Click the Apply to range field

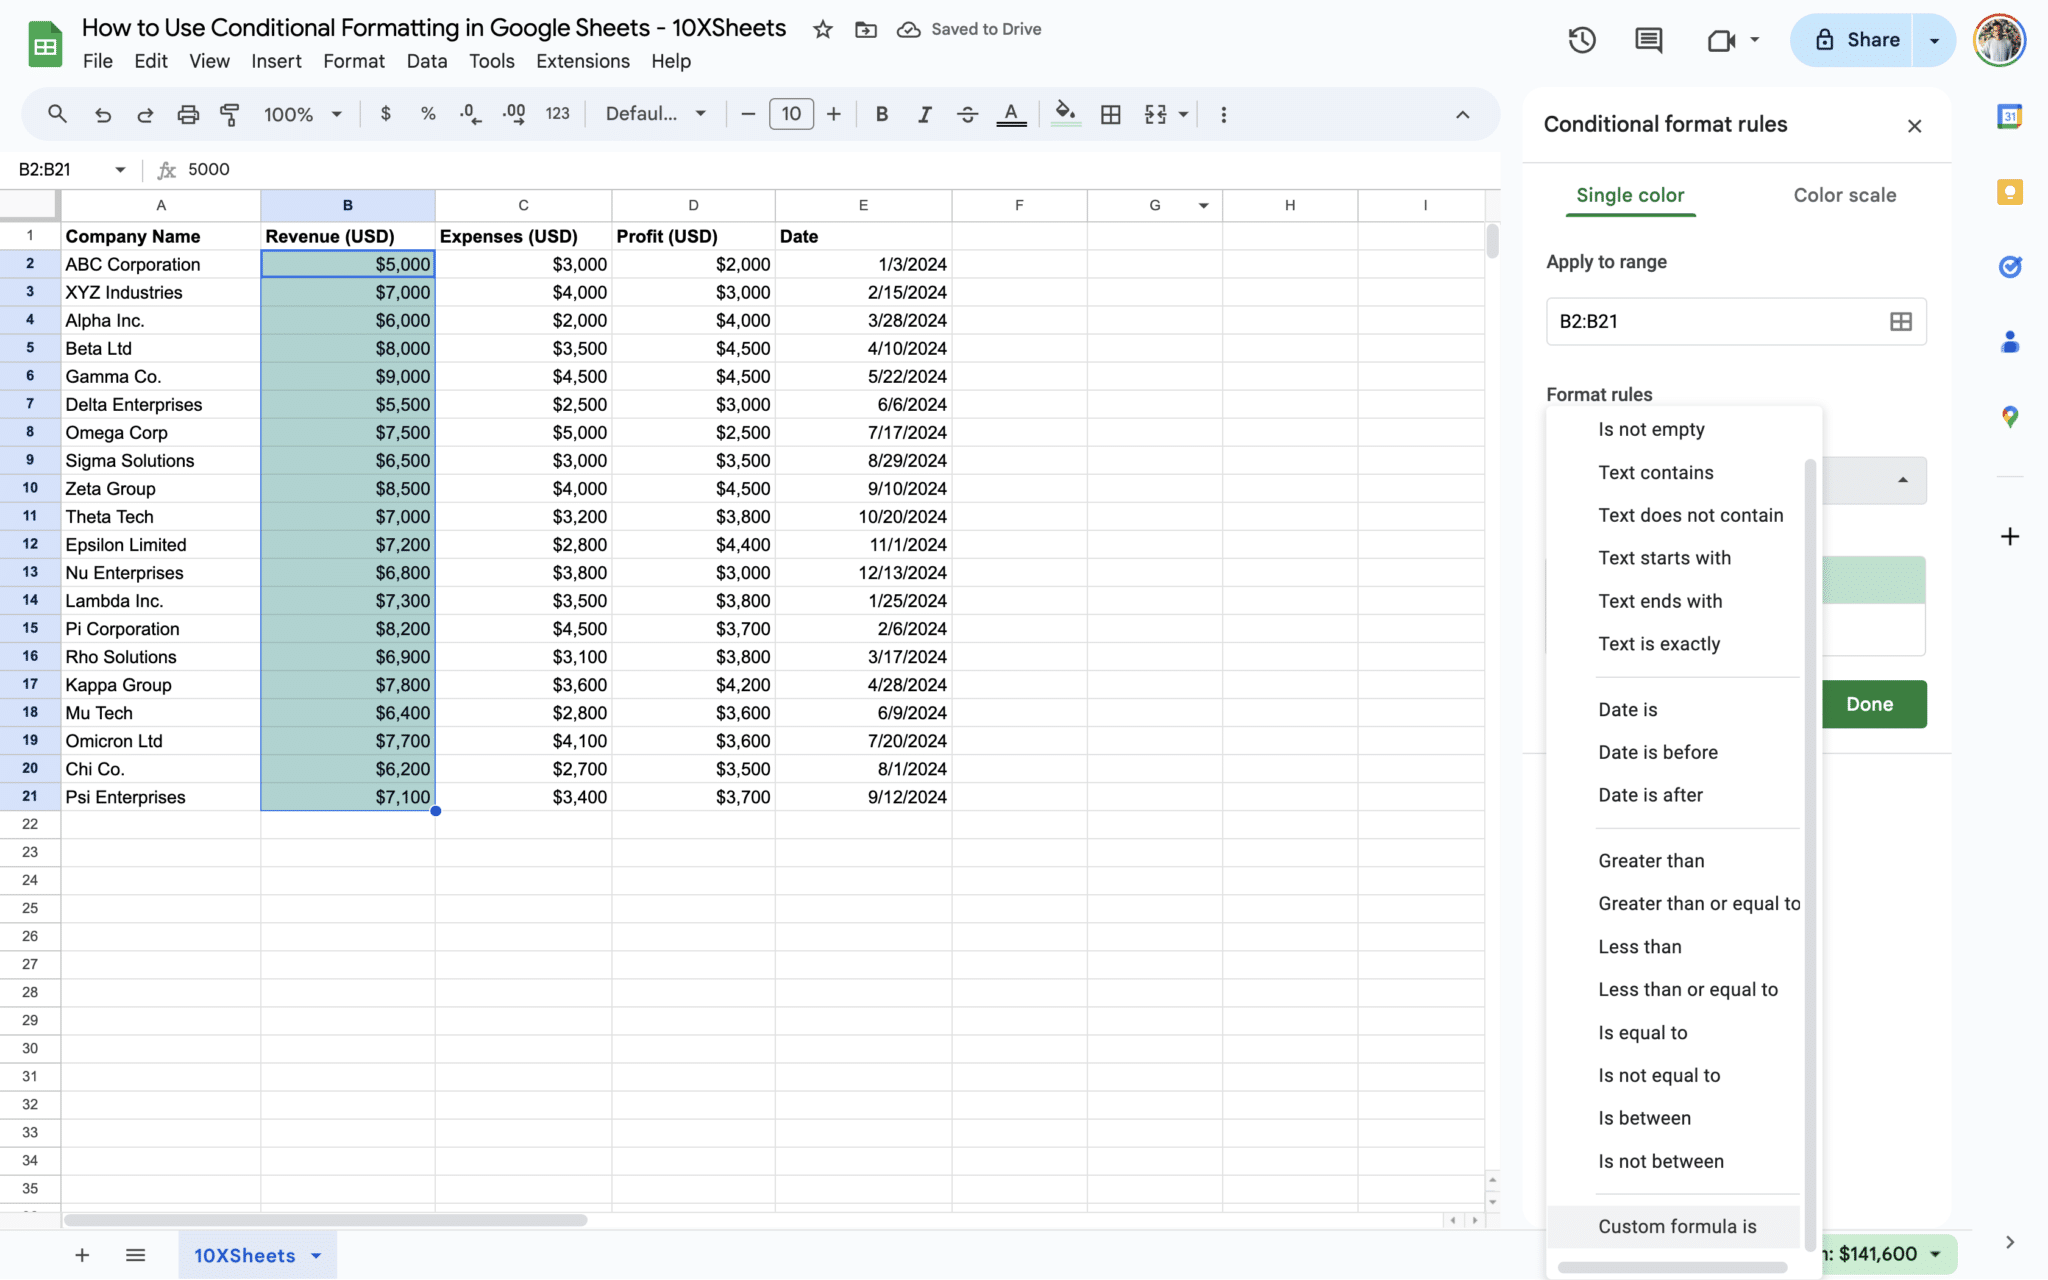point(1736,321)
